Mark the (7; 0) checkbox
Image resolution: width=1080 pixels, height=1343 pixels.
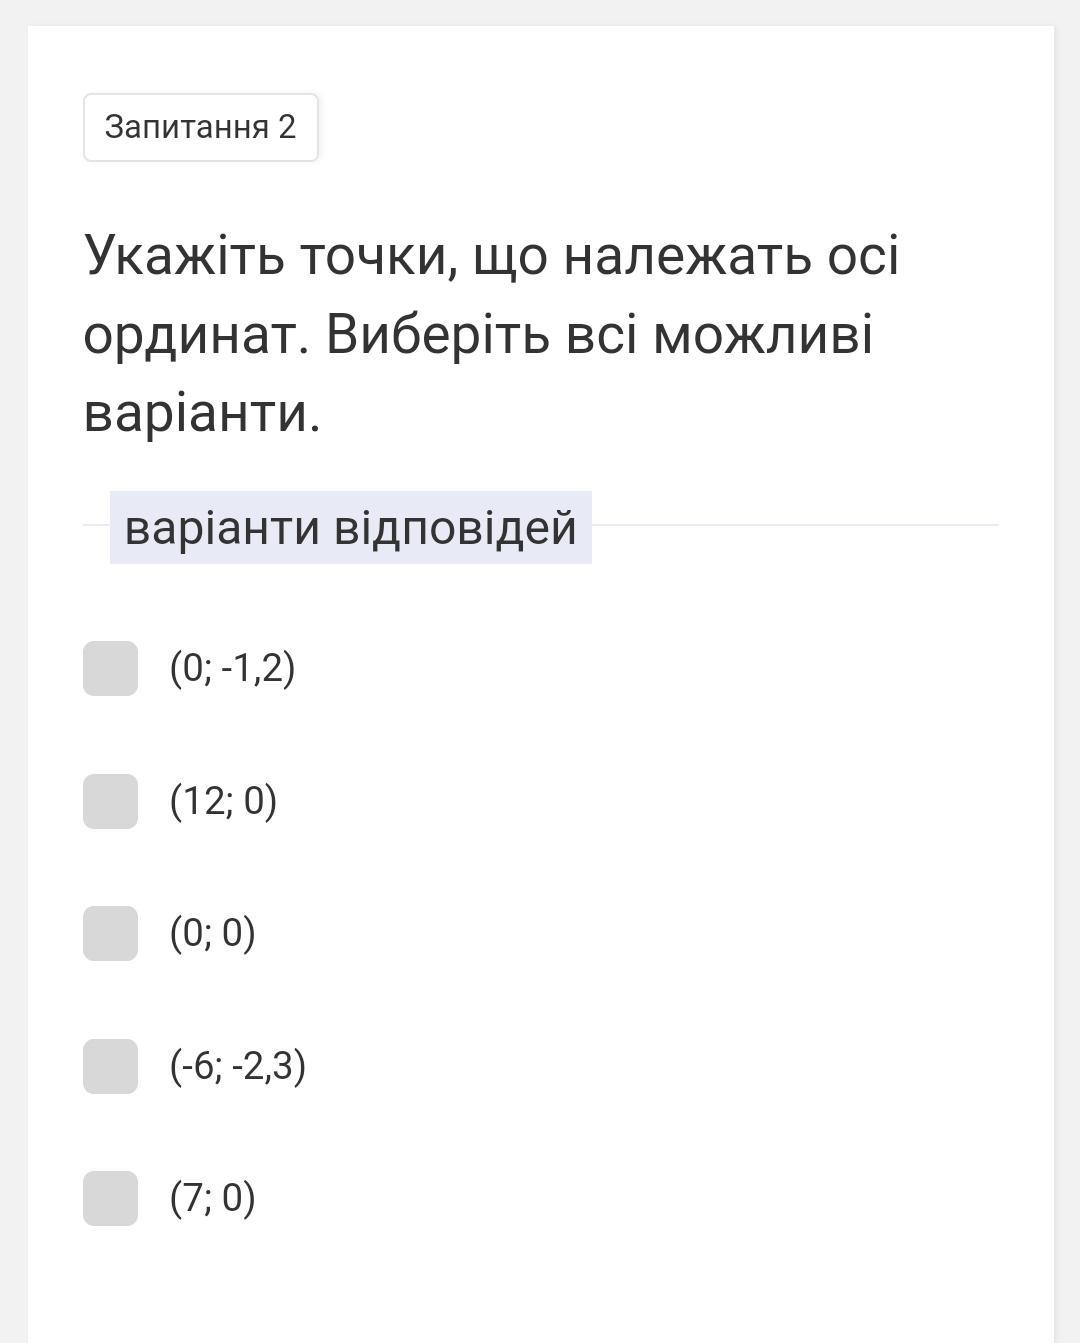click(x=110, y=1198)
